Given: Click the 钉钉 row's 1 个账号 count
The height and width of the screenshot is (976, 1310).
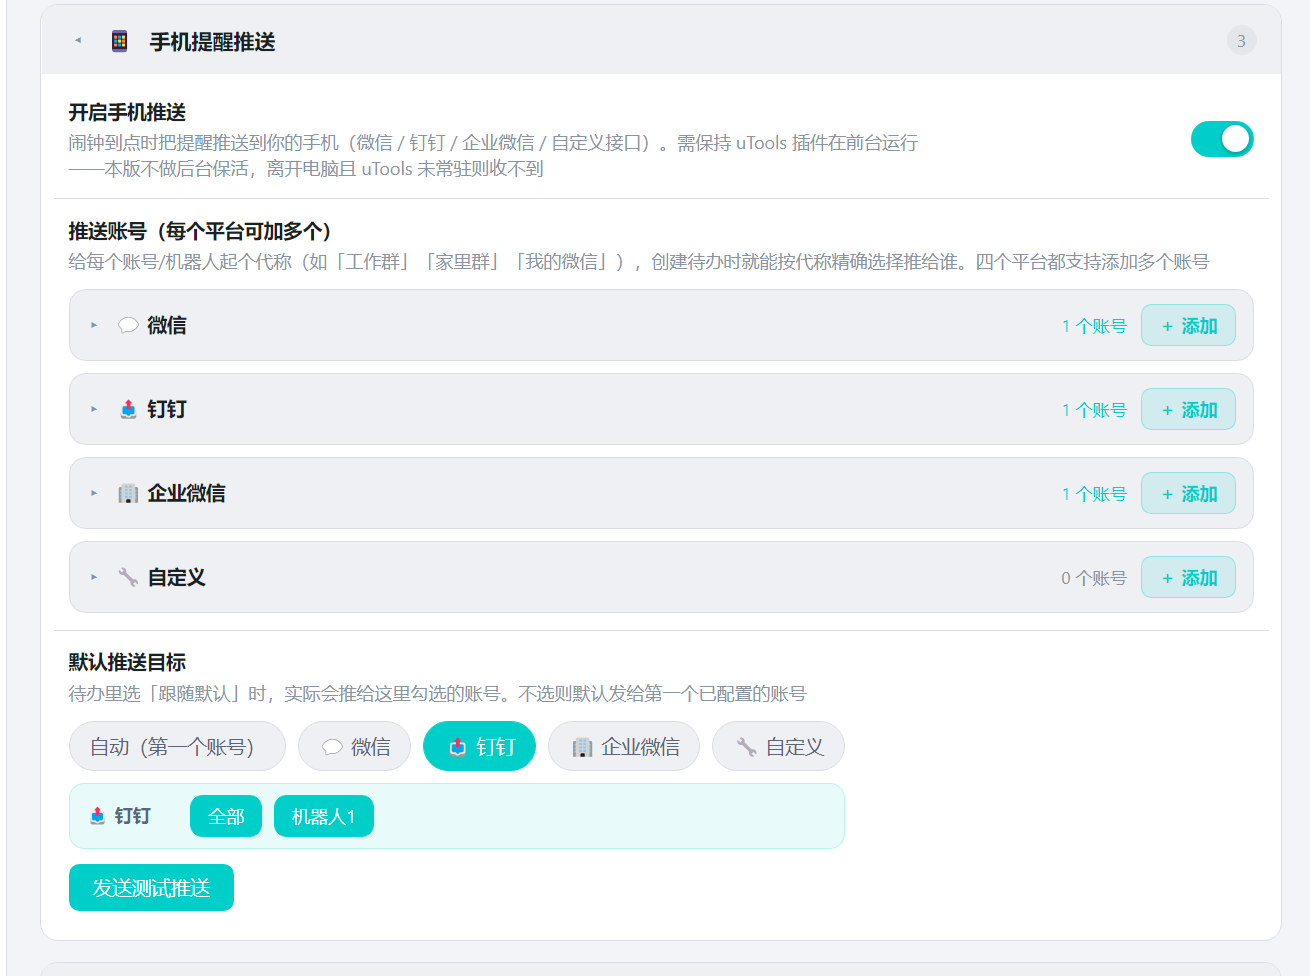Looking at the screenshot, I should tap(1094, 410).
